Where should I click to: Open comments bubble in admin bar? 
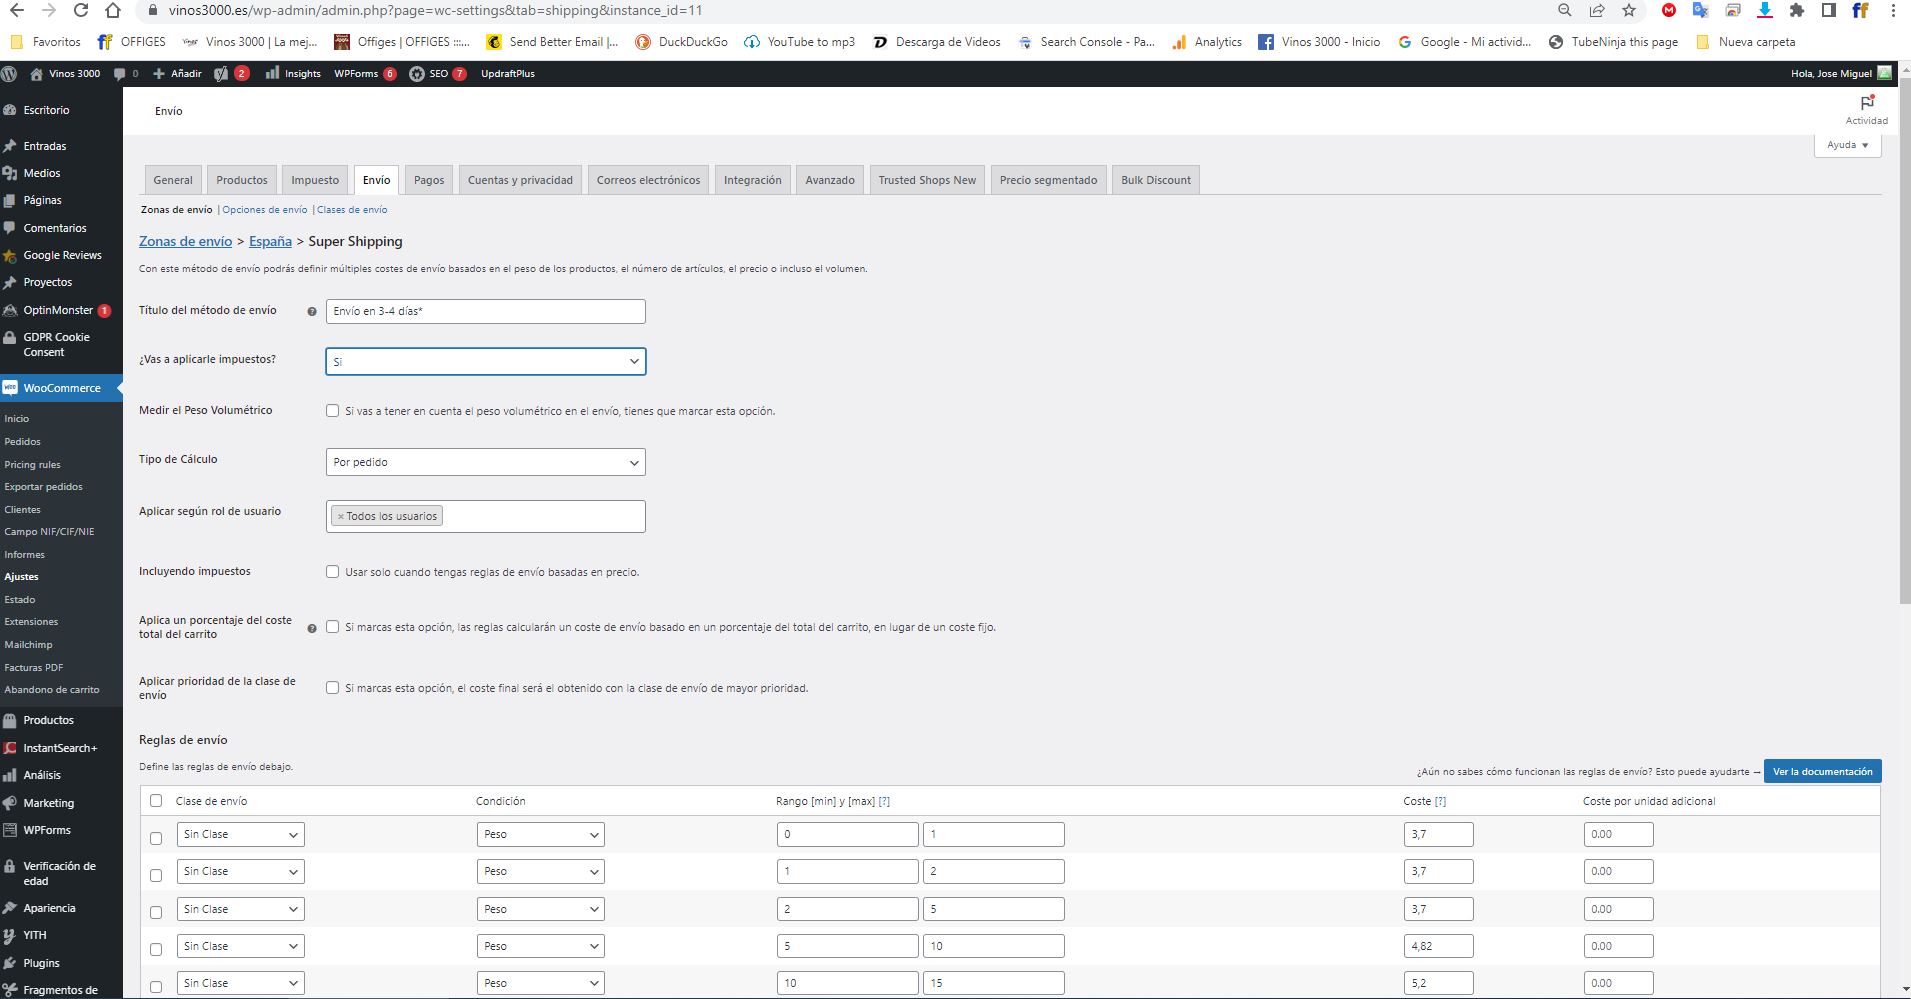(x=126, y=73)
